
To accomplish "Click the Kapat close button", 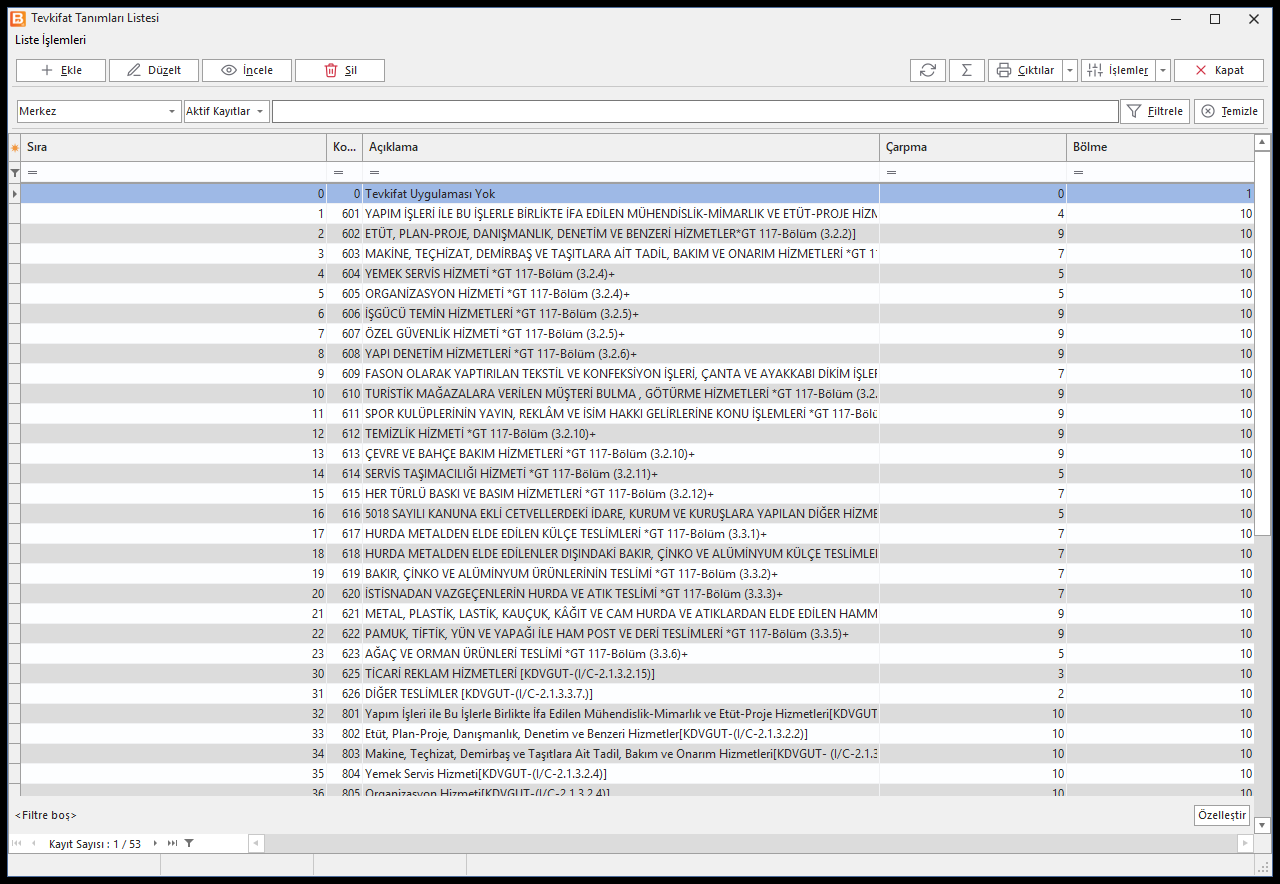I will tap(1219, 70).
